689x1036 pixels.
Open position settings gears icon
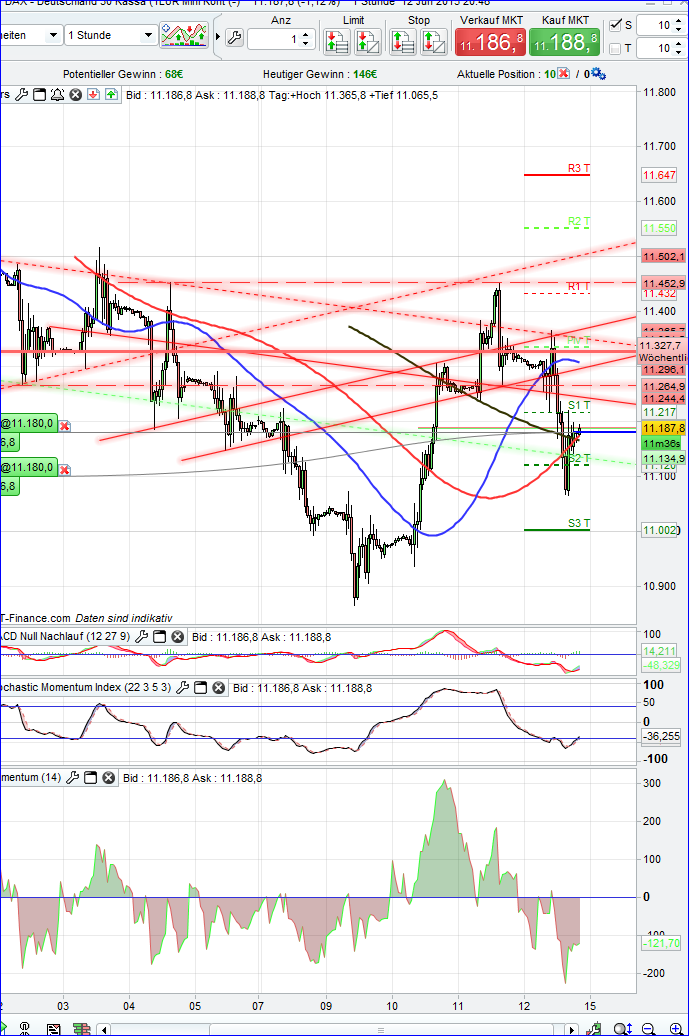click(598, 74)
